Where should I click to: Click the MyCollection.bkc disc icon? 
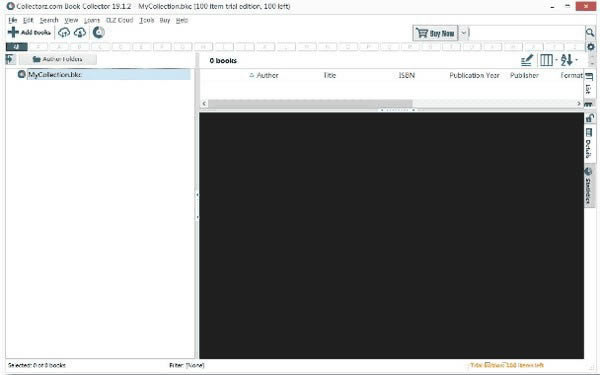22,74
